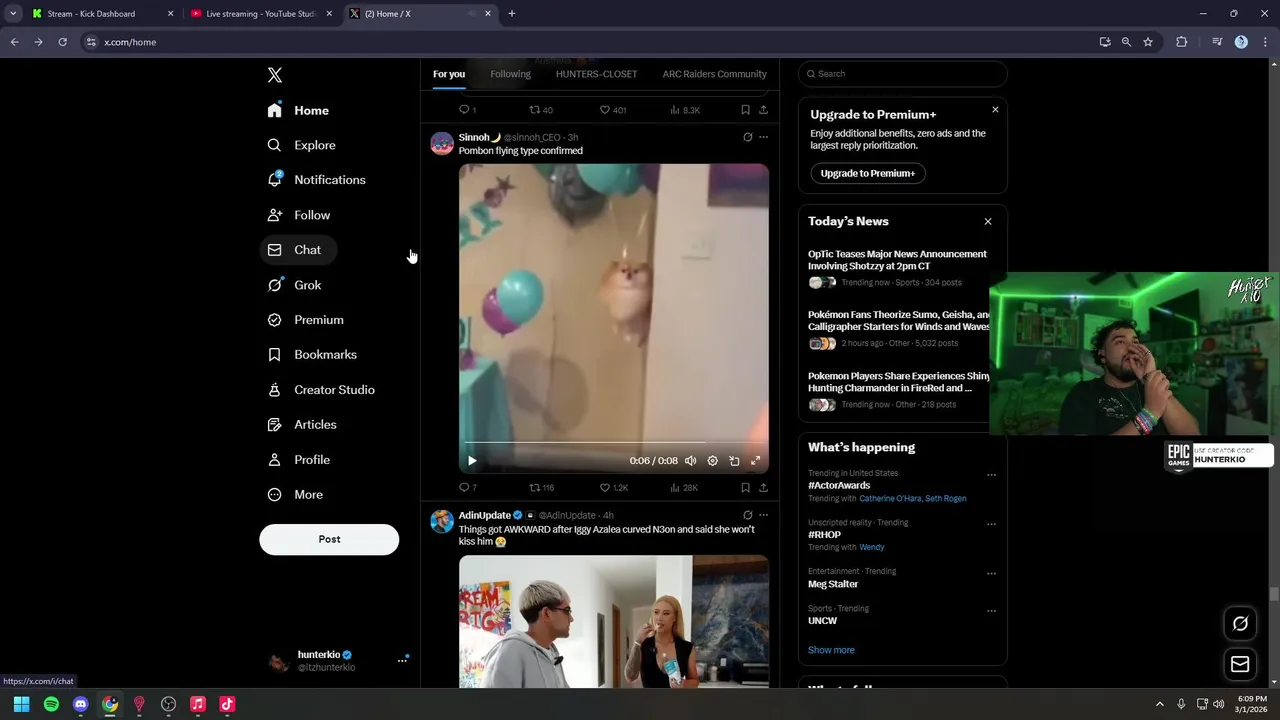Open Notifications in the sidebar
This screenshot has height=720, width=1280.
point(317,180)
